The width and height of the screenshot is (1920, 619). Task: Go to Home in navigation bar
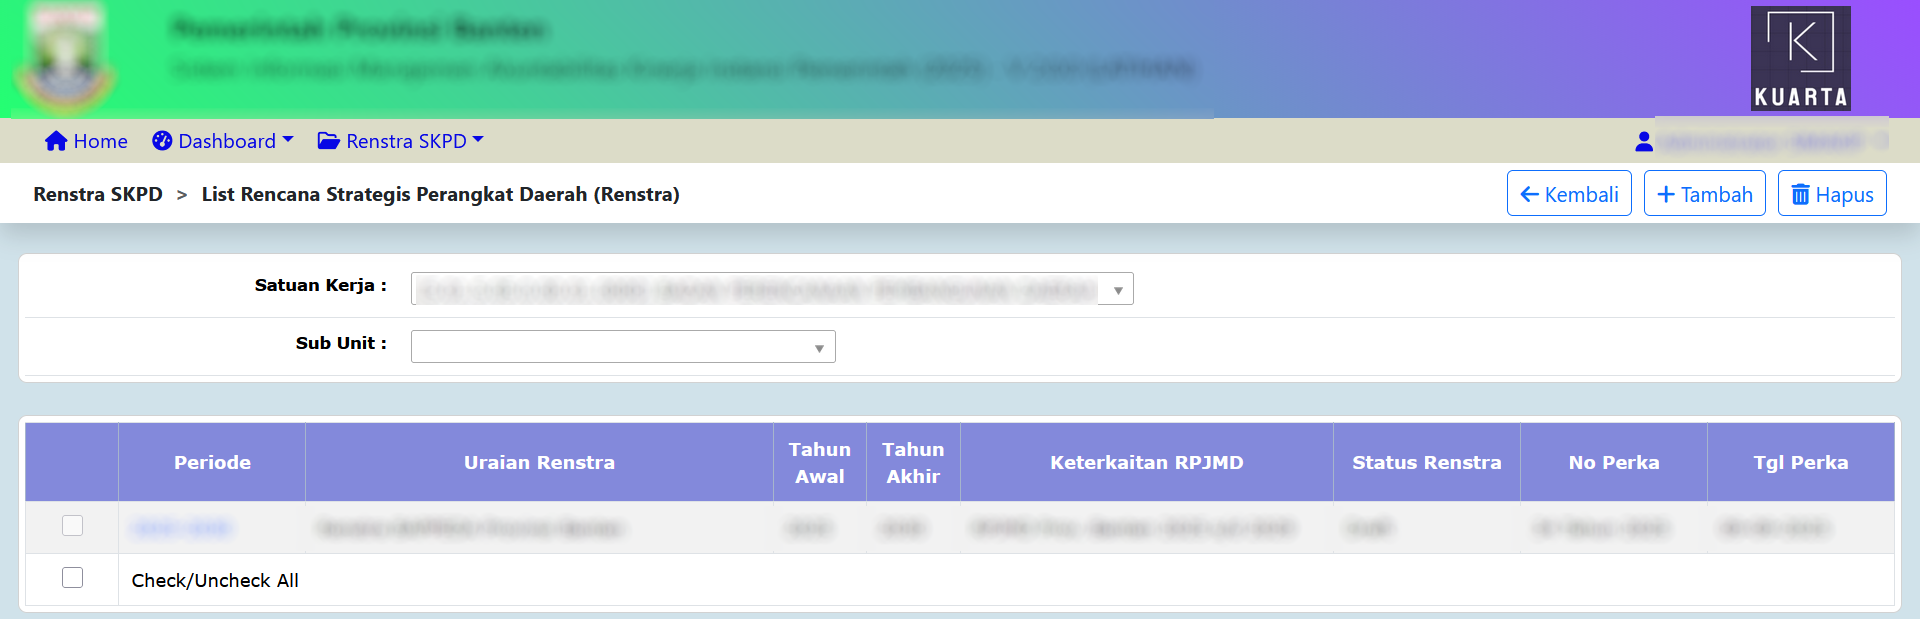pos(100,141)
